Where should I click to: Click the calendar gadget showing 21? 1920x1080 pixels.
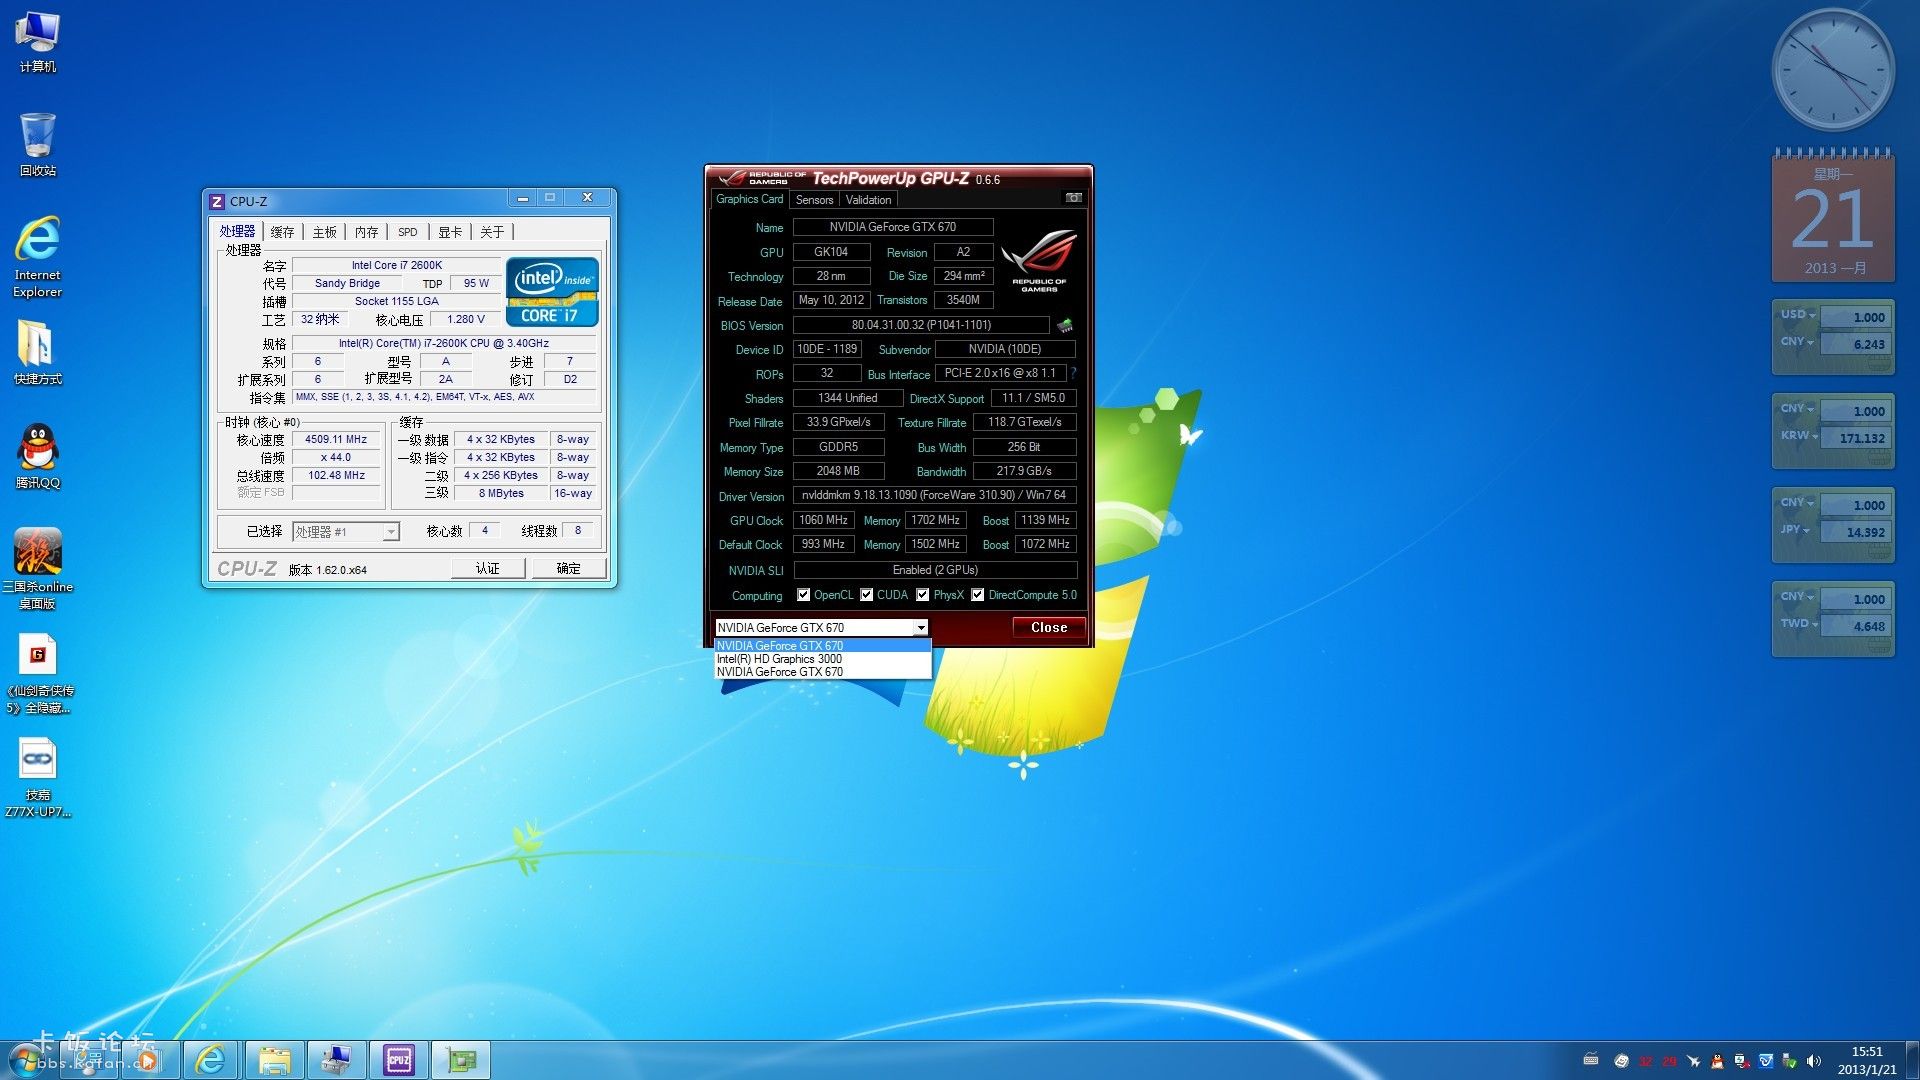coord(1833,215)
